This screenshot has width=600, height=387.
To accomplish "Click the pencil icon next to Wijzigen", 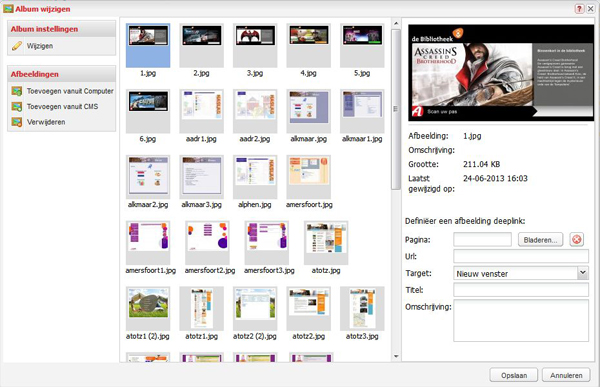I will coord(17,46).
